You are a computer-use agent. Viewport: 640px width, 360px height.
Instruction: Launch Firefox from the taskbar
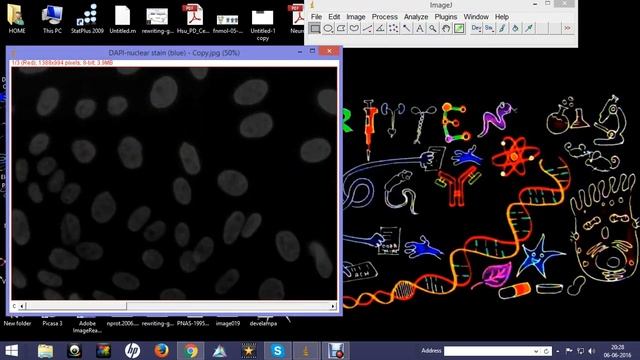click(x=162, y=351)
